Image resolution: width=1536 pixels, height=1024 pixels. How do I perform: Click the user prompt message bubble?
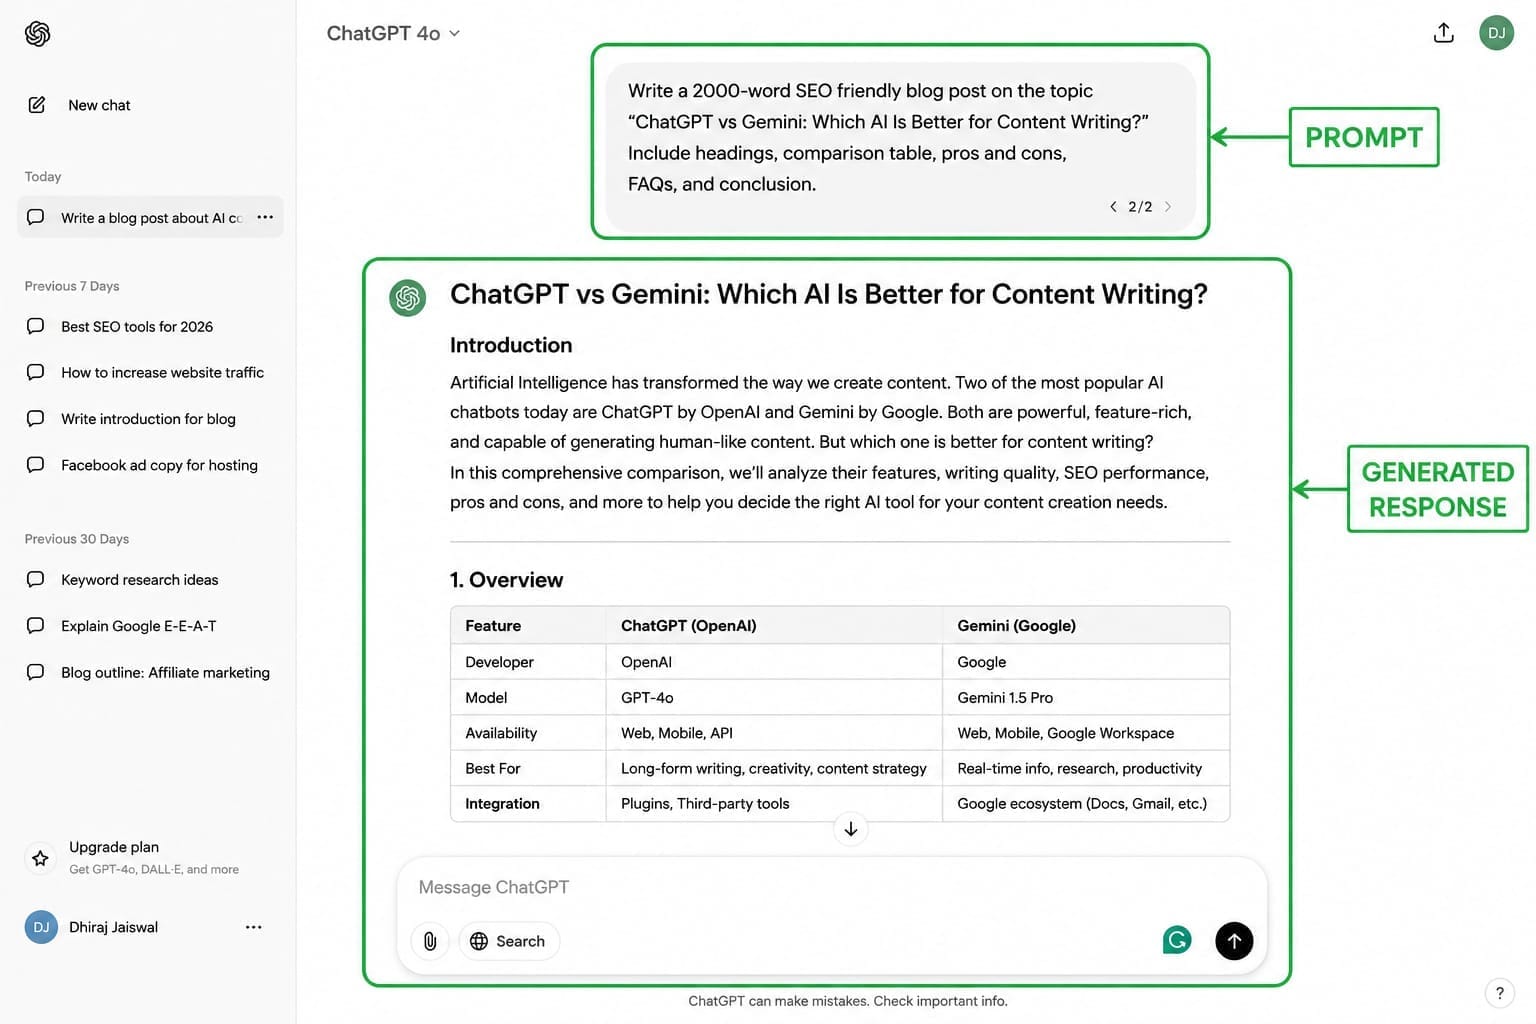[x=900, y=148]
